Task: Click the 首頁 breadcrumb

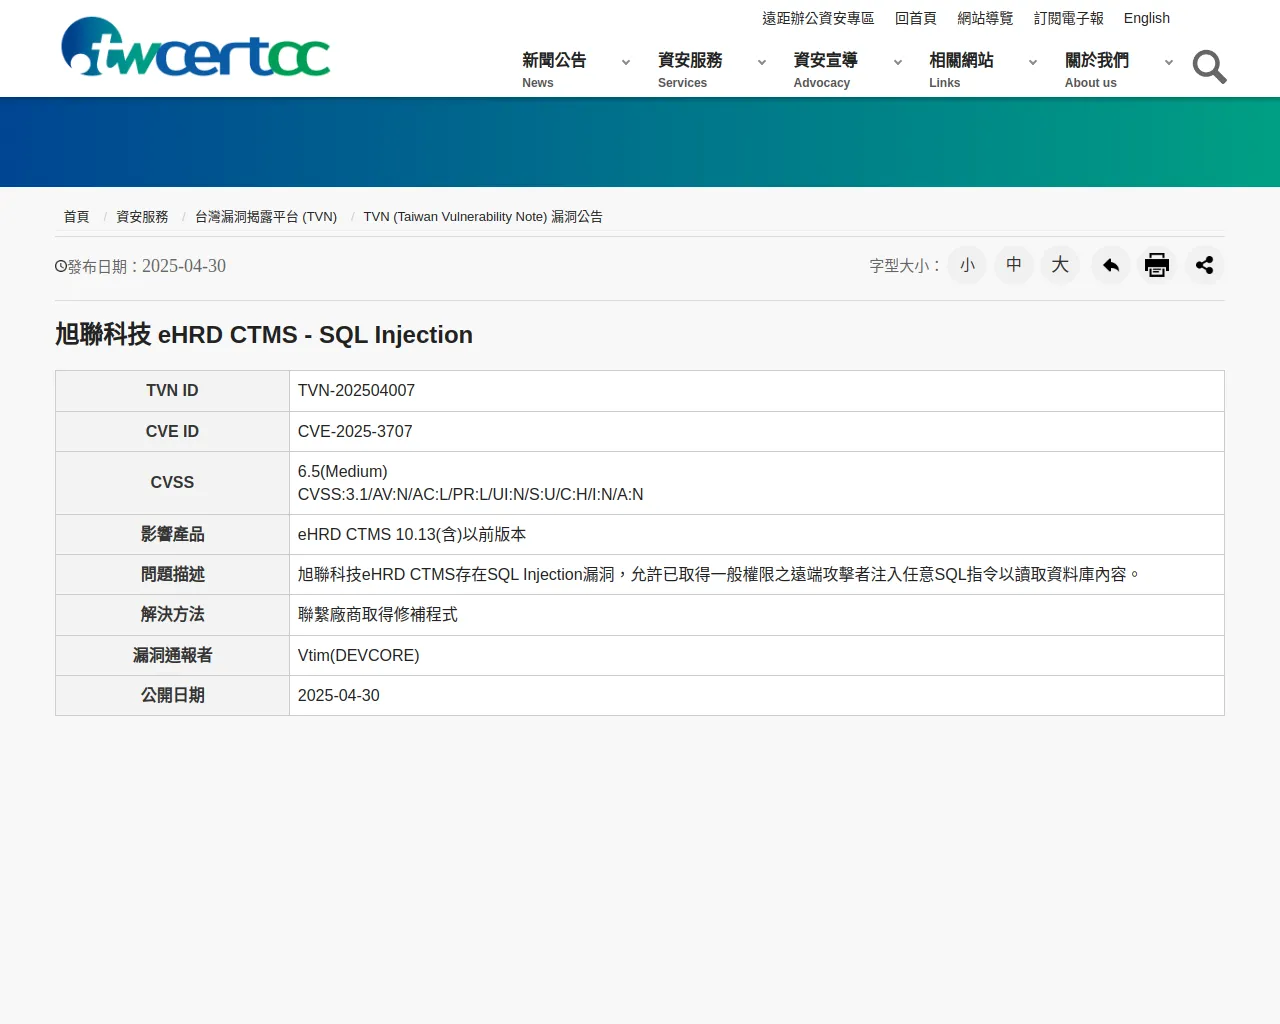Action: 76,216
